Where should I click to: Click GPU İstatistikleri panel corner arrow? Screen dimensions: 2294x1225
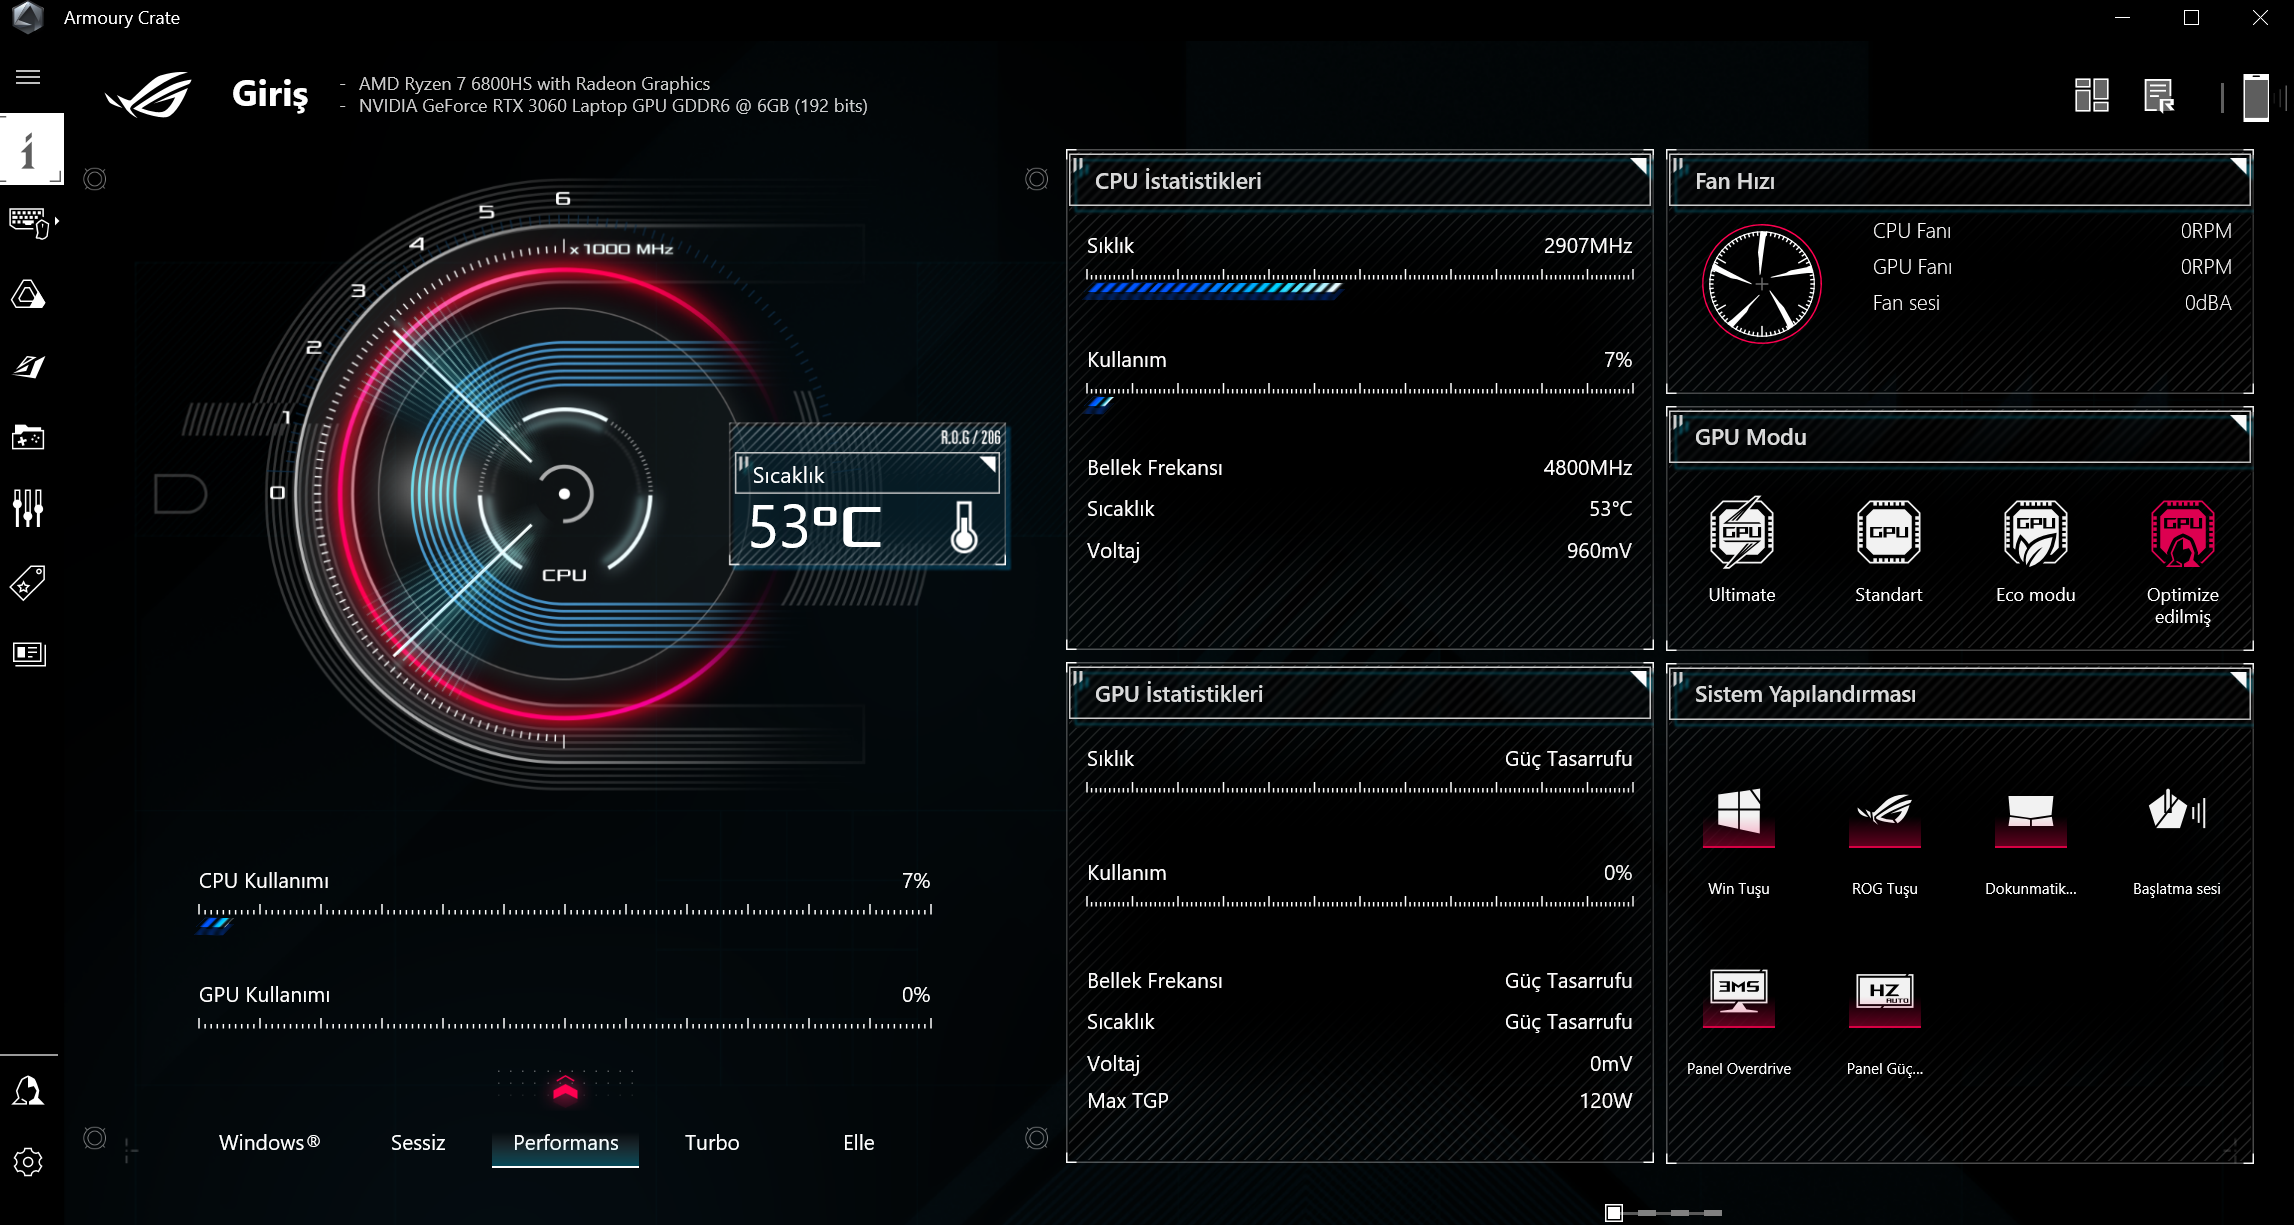(x=1639, y=678)
